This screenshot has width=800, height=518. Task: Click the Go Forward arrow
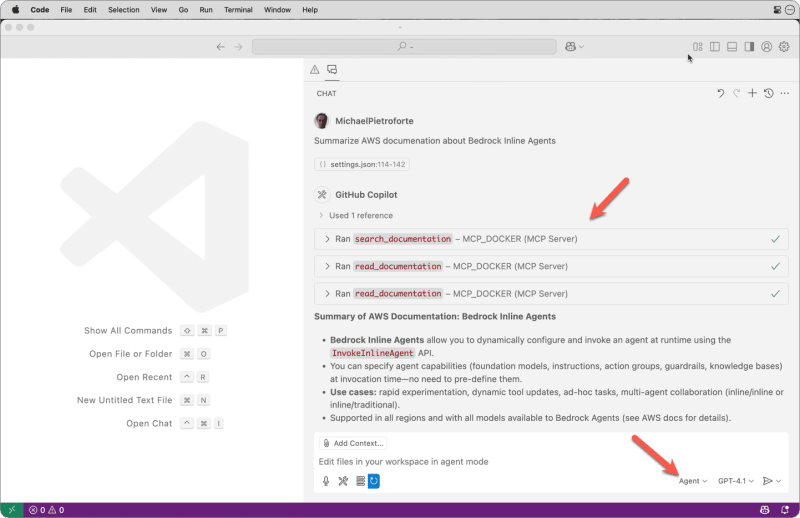[238, 47]
